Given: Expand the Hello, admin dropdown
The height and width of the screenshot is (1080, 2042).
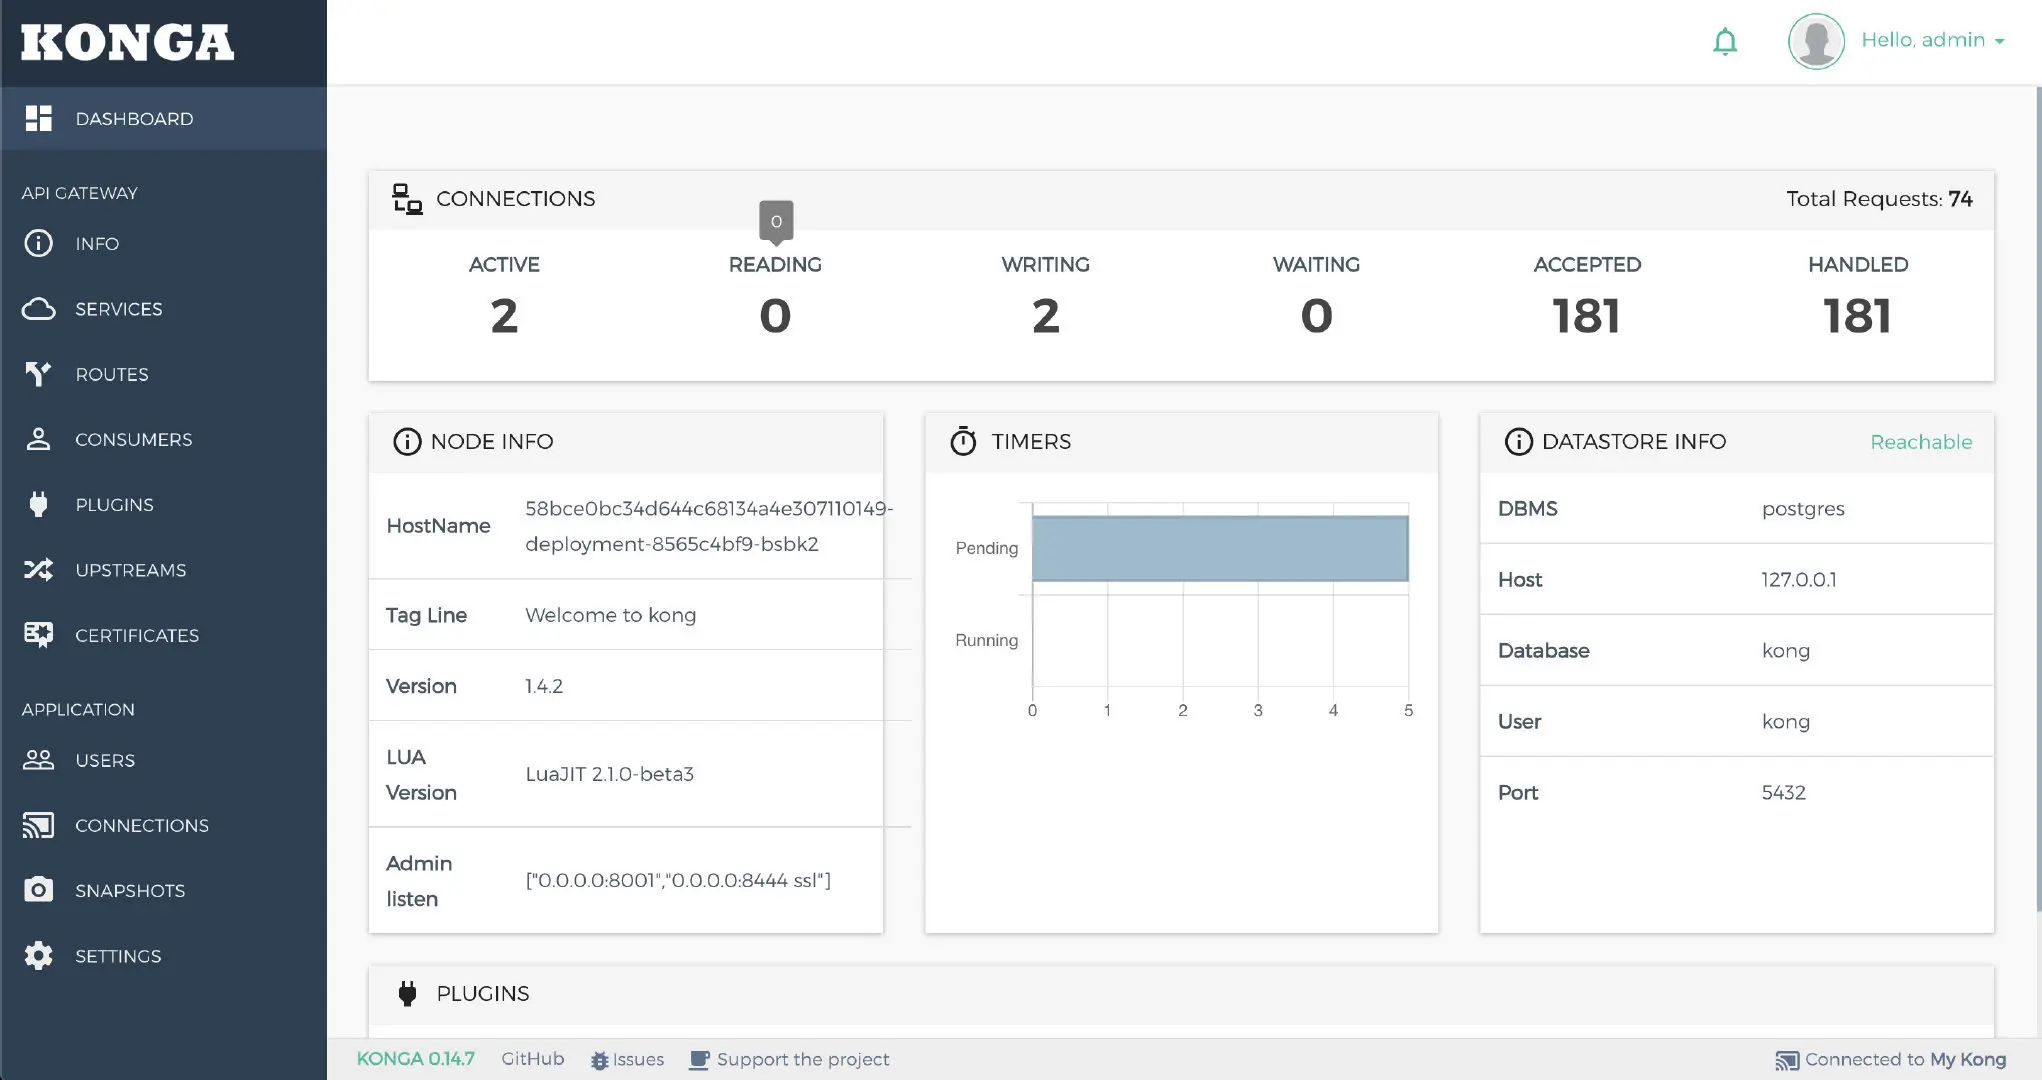Looking at the screenshot, I should (x=1932, y=40).
